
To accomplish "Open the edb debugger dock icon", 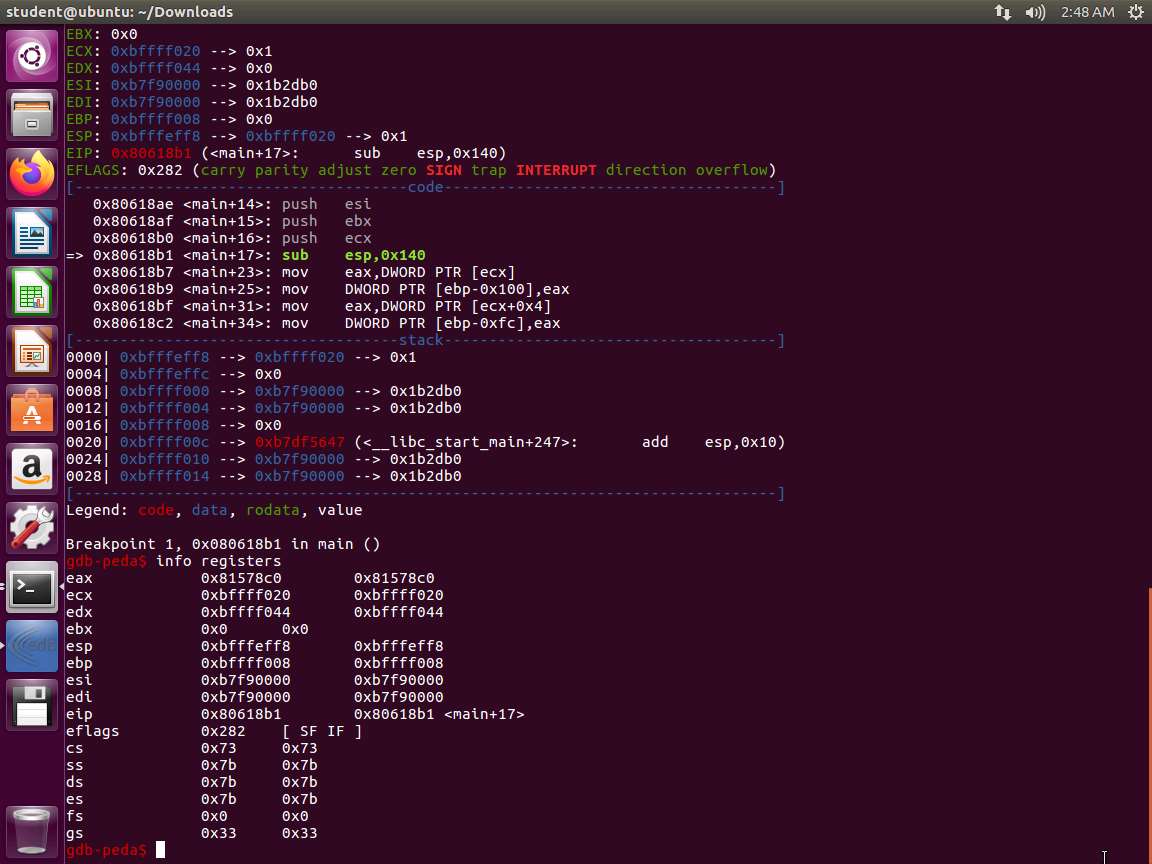I will tap(32, 646).
